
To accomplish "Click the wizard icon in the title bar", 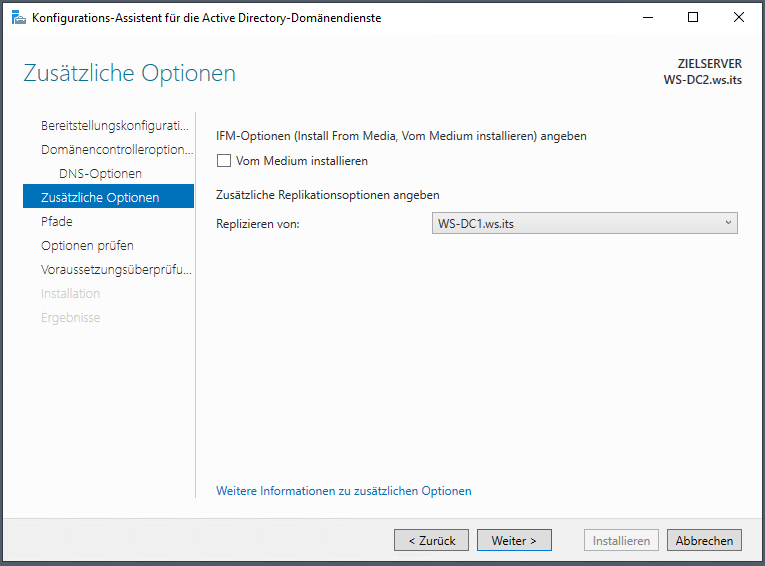I will coord(19,18).
